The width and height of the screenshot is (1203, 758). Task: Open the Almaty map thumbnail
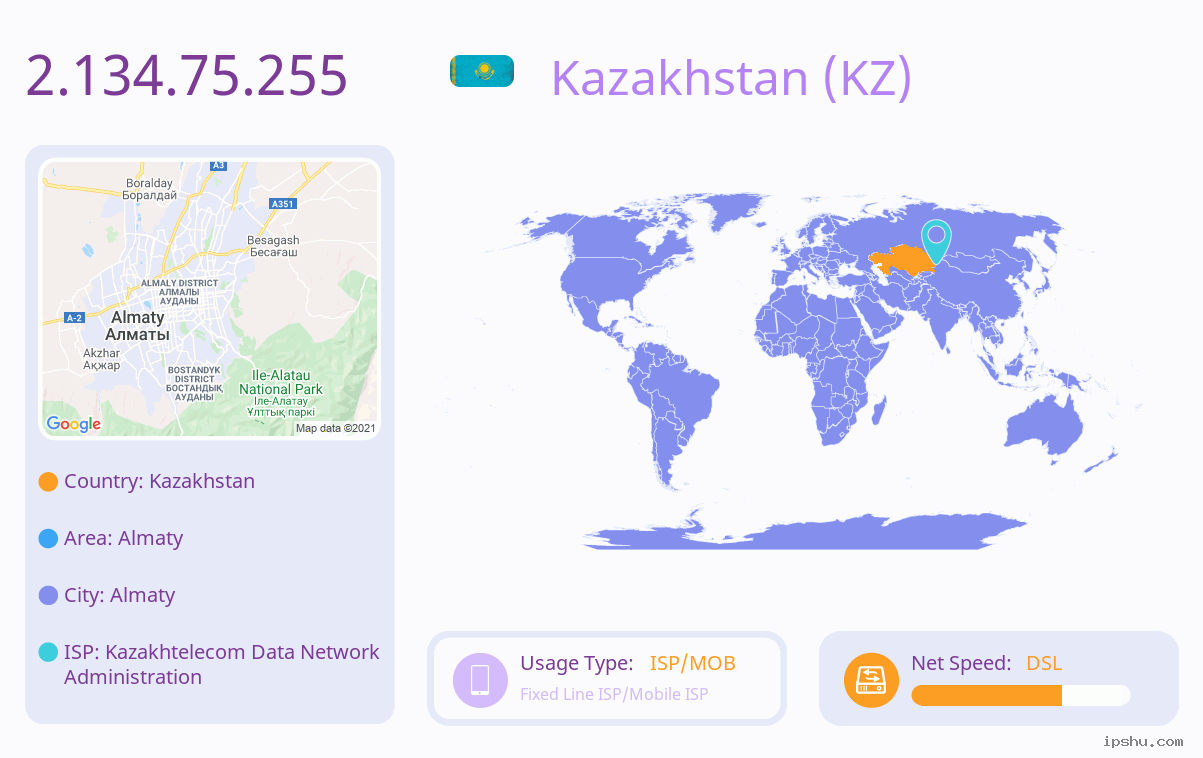(x=210, y=299)
